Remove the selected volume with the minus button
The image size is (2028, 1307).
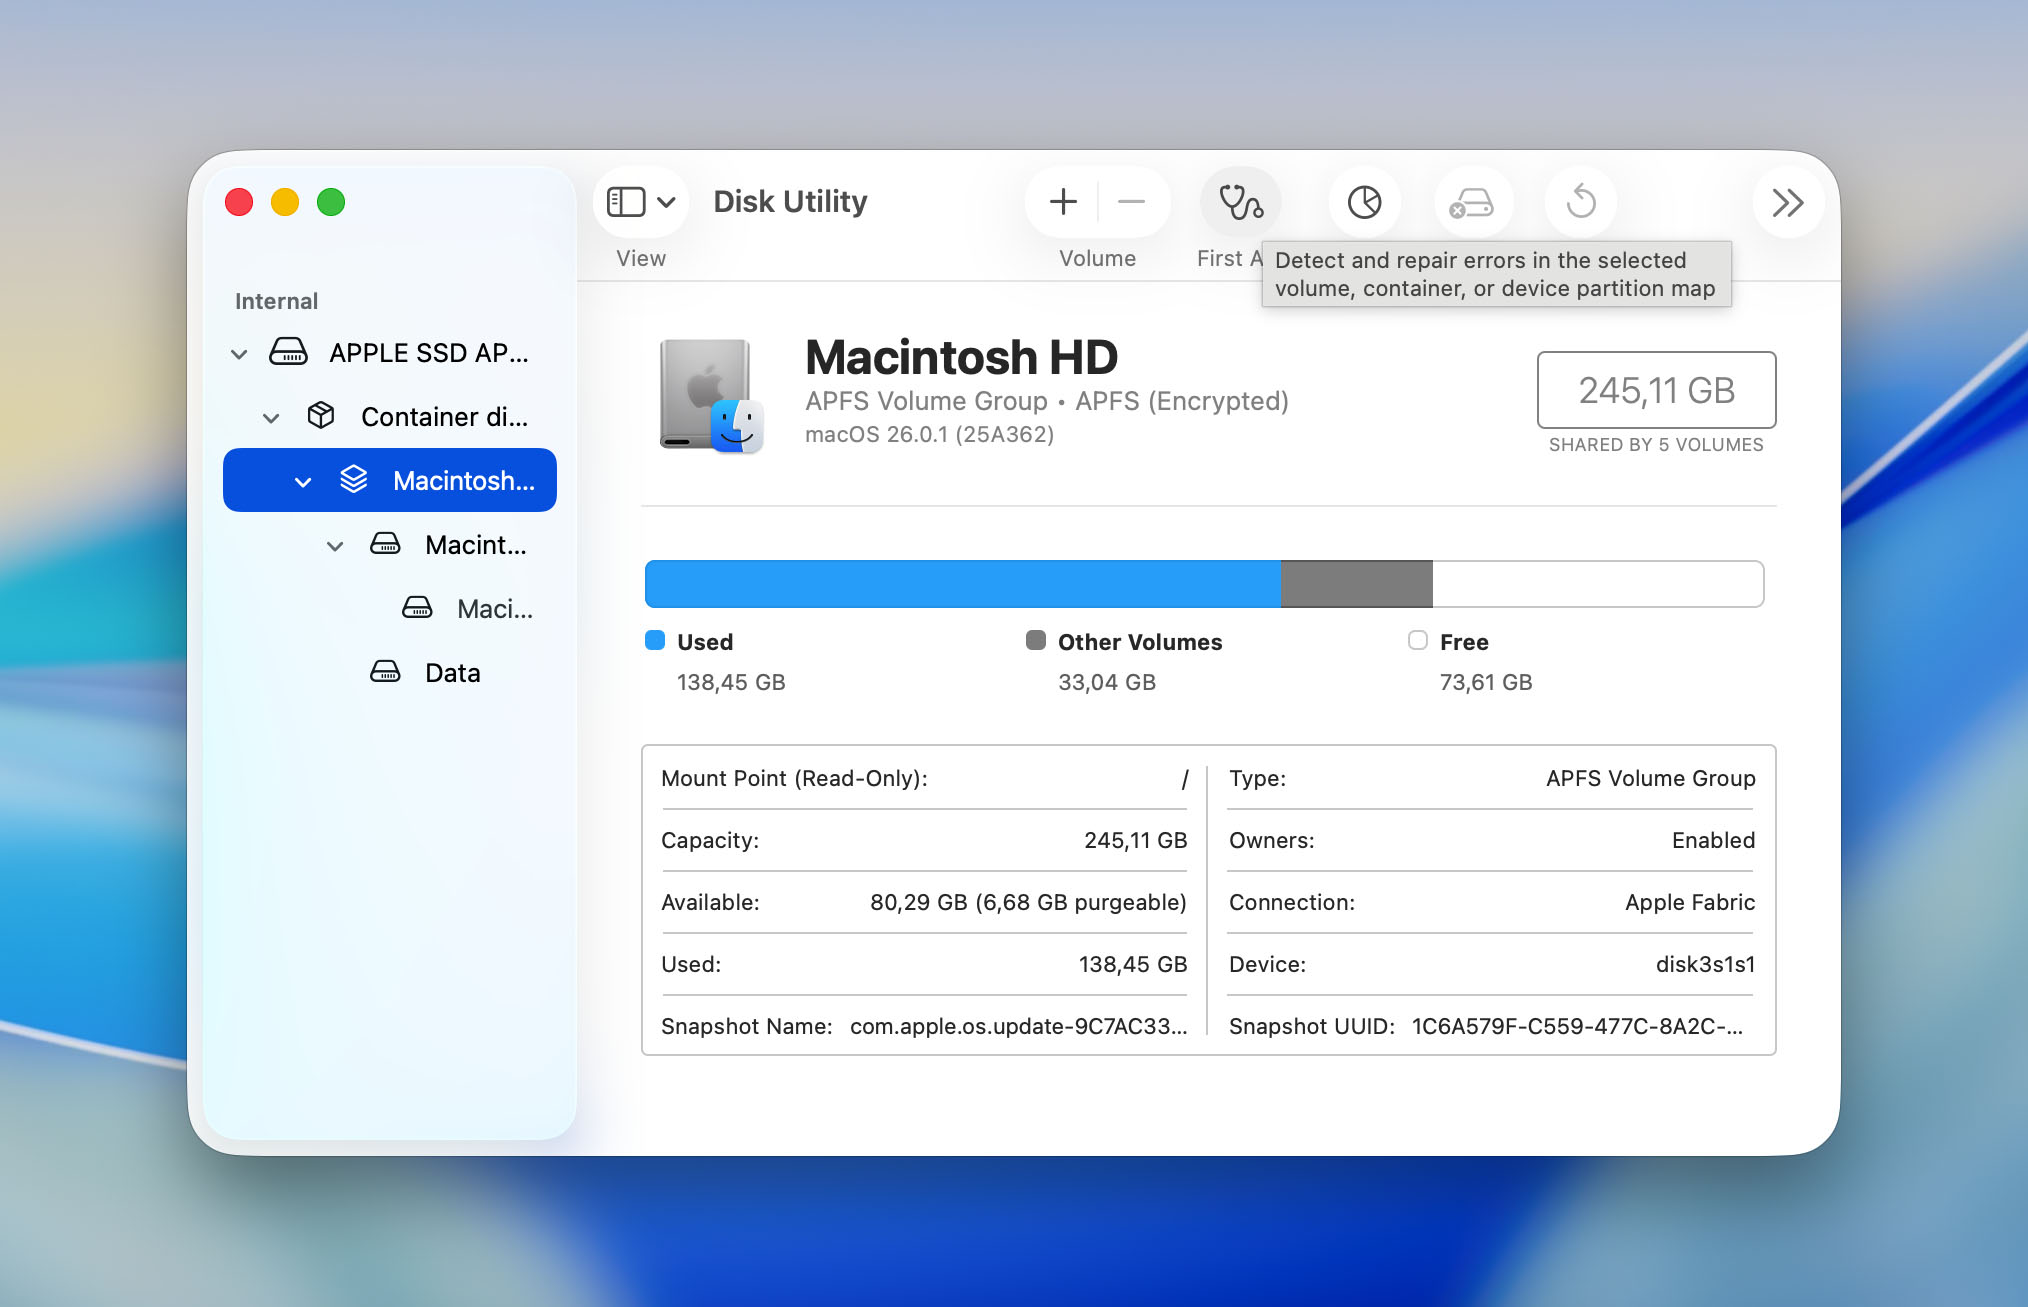1131,202
